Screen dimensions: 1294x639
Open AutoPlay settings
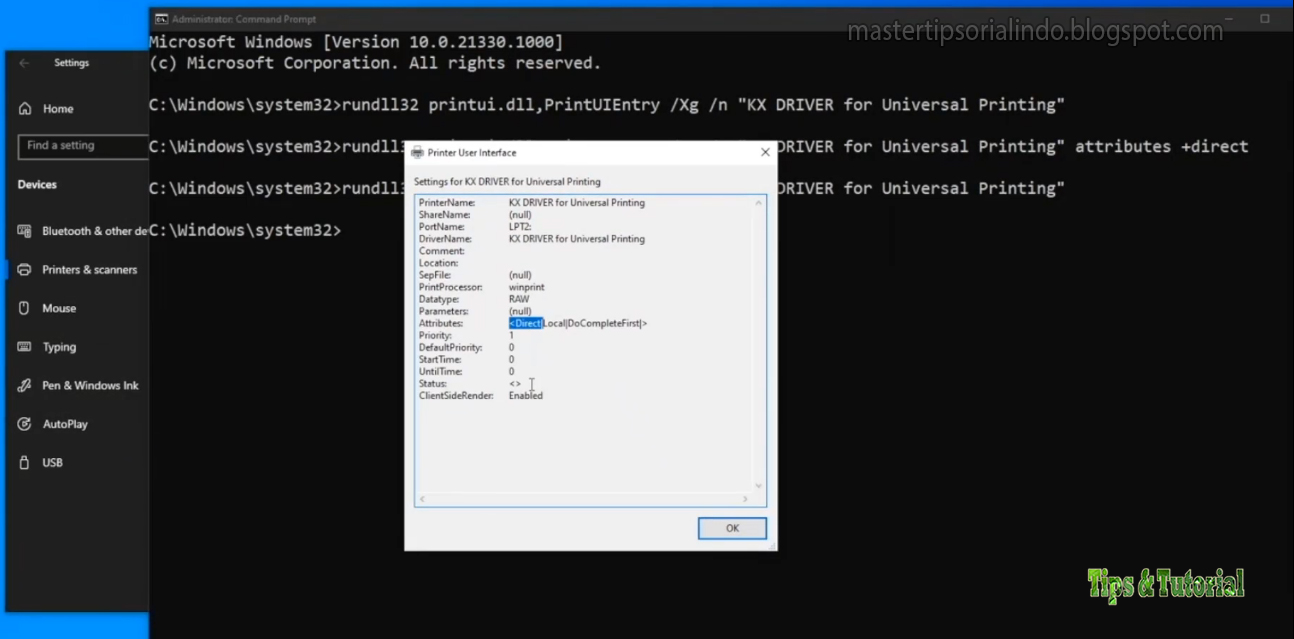(63, 423)
